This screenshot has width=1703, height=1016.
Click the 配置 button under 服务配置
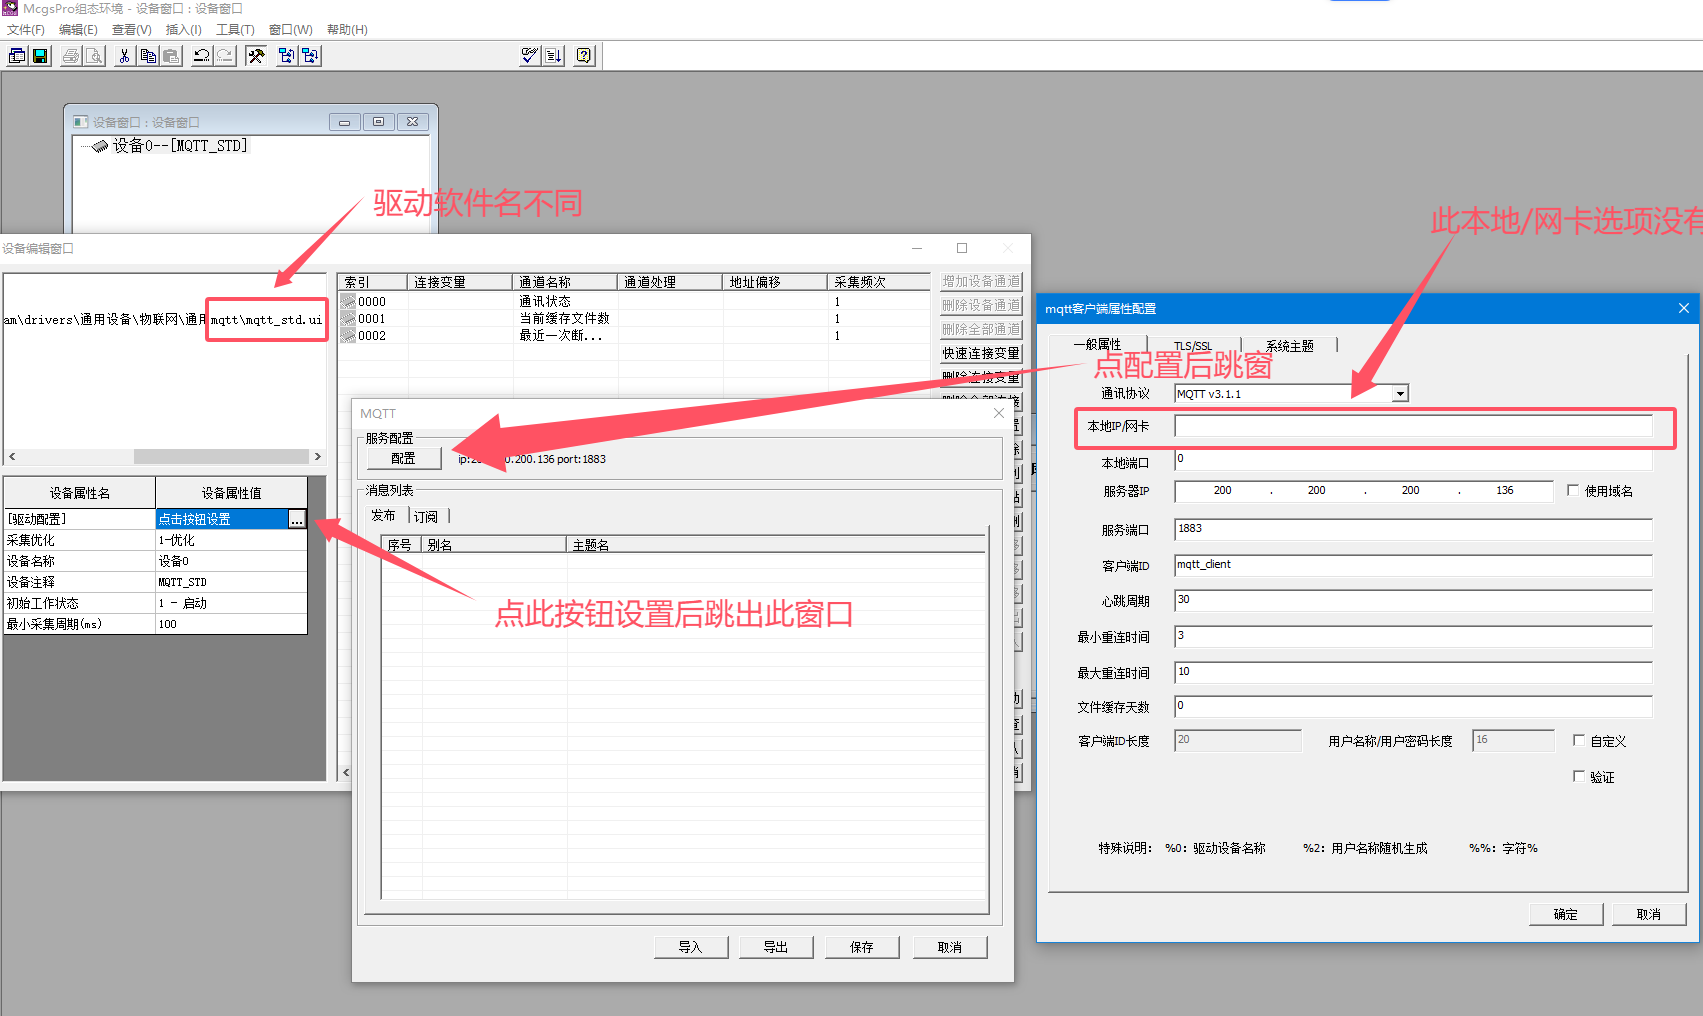pos(403,458)
